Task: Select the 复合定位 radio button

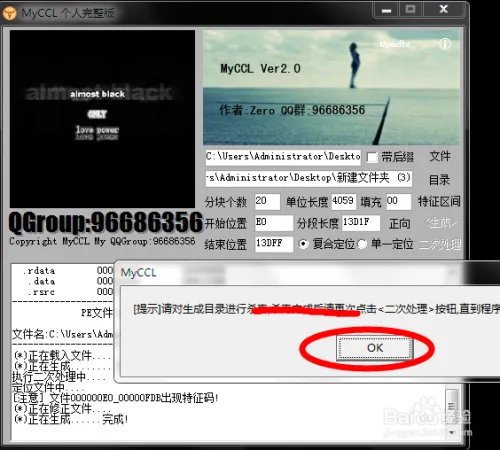Action: pyautogui.click(x=303, y=244)
